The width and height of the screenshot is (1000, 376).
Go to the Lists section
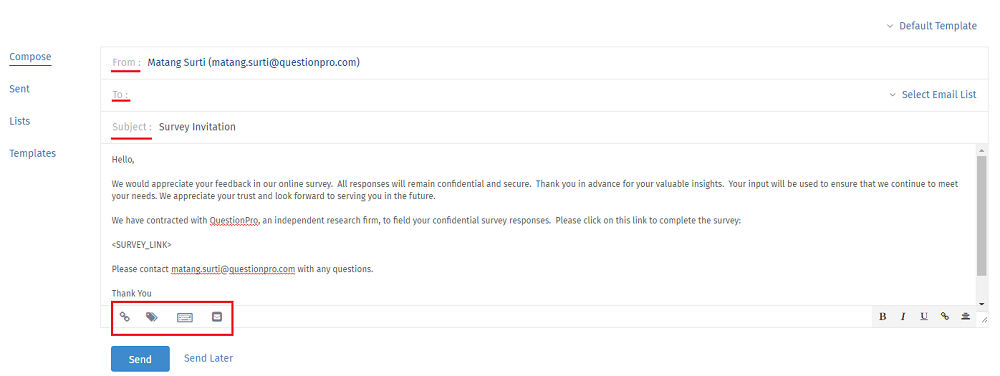pos(20,121)
